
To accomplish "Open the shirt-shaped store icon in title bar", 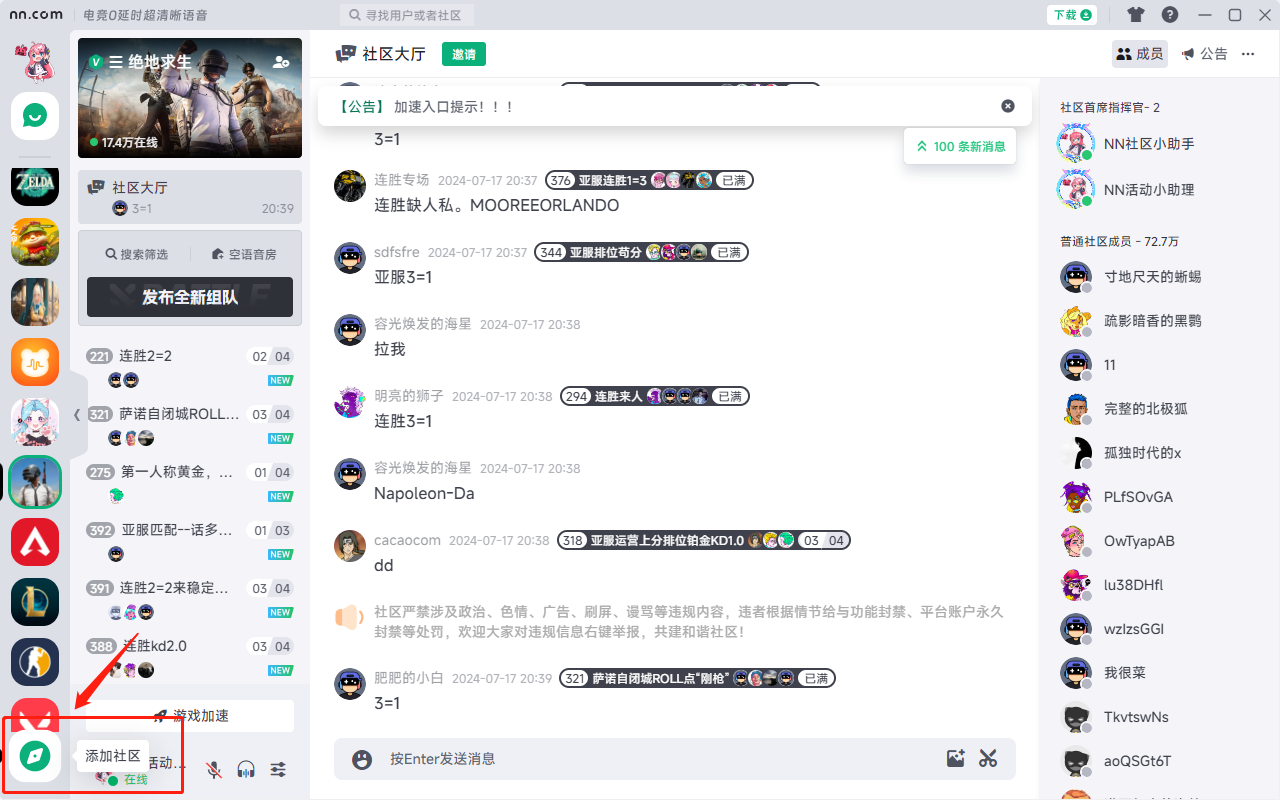I will point(1136,15).
